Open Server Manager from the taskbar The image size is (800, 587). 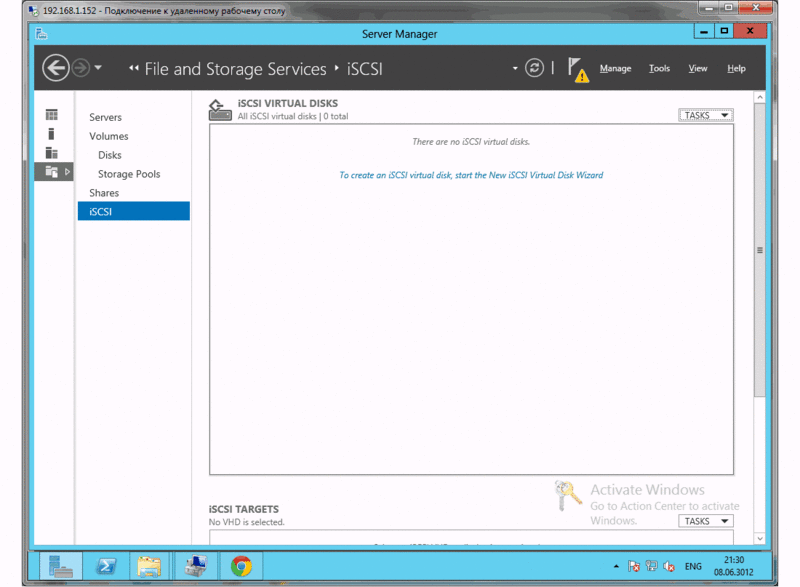coord(61,566)
